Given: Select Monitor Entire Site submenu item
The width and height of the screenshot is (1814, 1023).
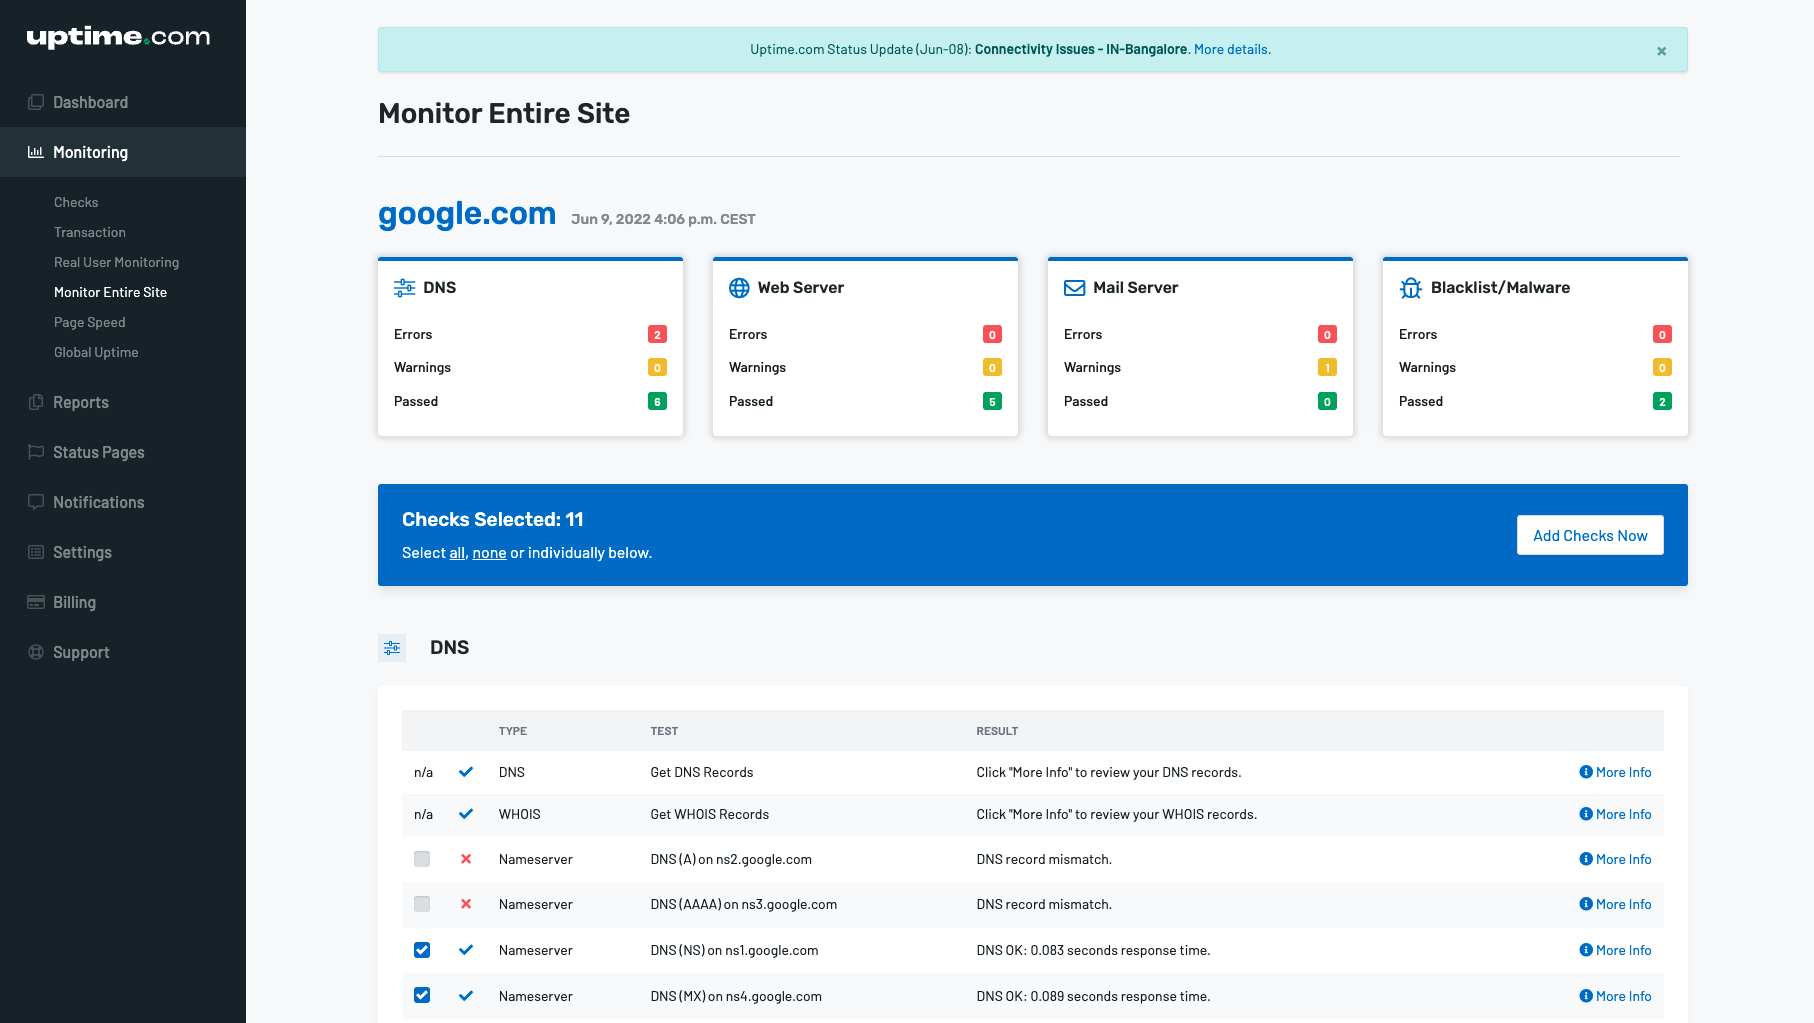Looking at the screenshot, I should [x=111, y=292].
